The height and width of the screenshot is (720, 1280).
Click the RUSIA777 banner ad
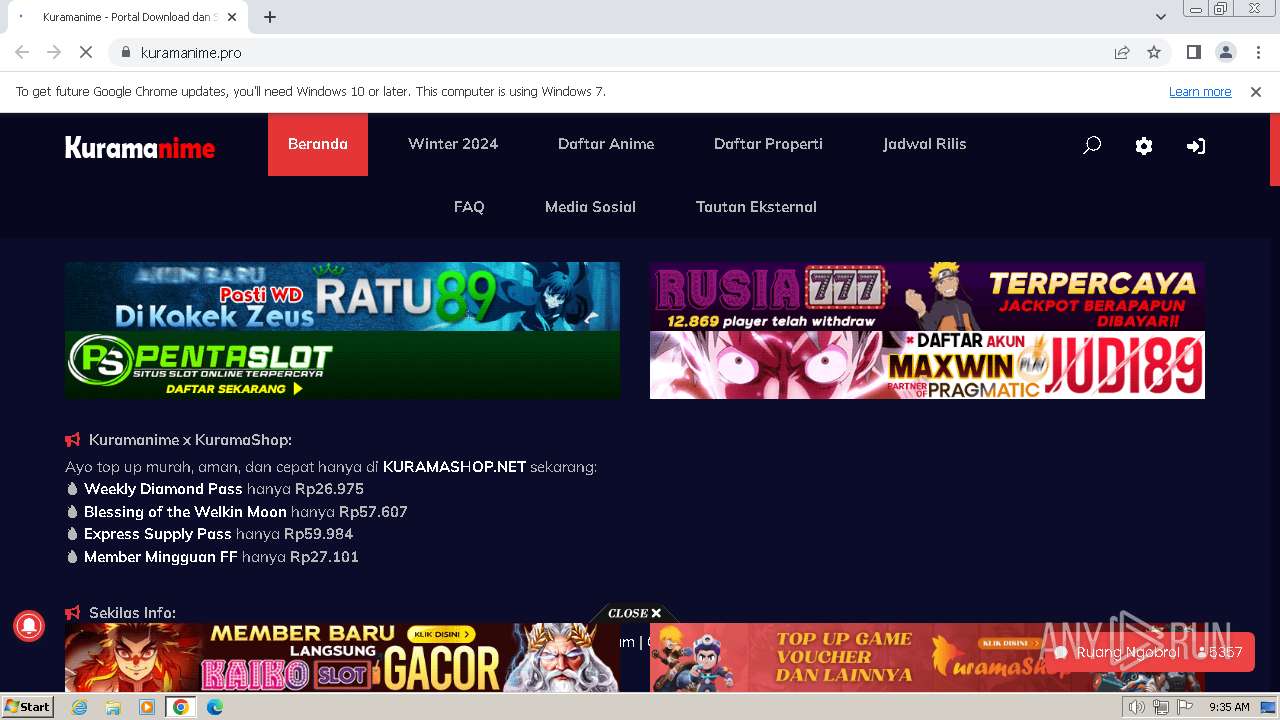click(927, 296)
